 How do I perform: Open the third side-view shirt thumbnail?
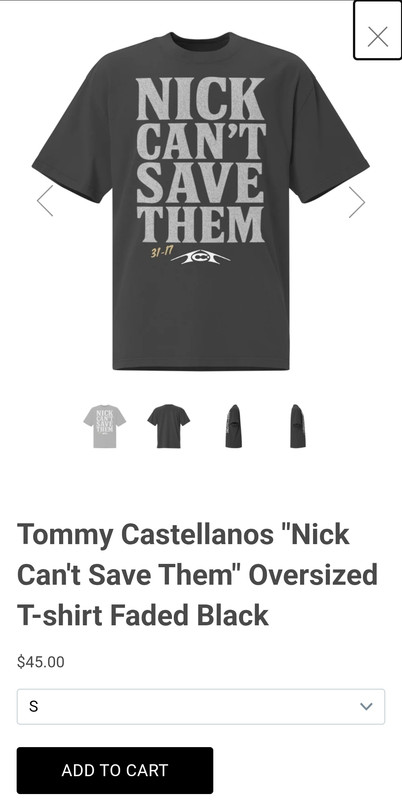coord(233,426)
